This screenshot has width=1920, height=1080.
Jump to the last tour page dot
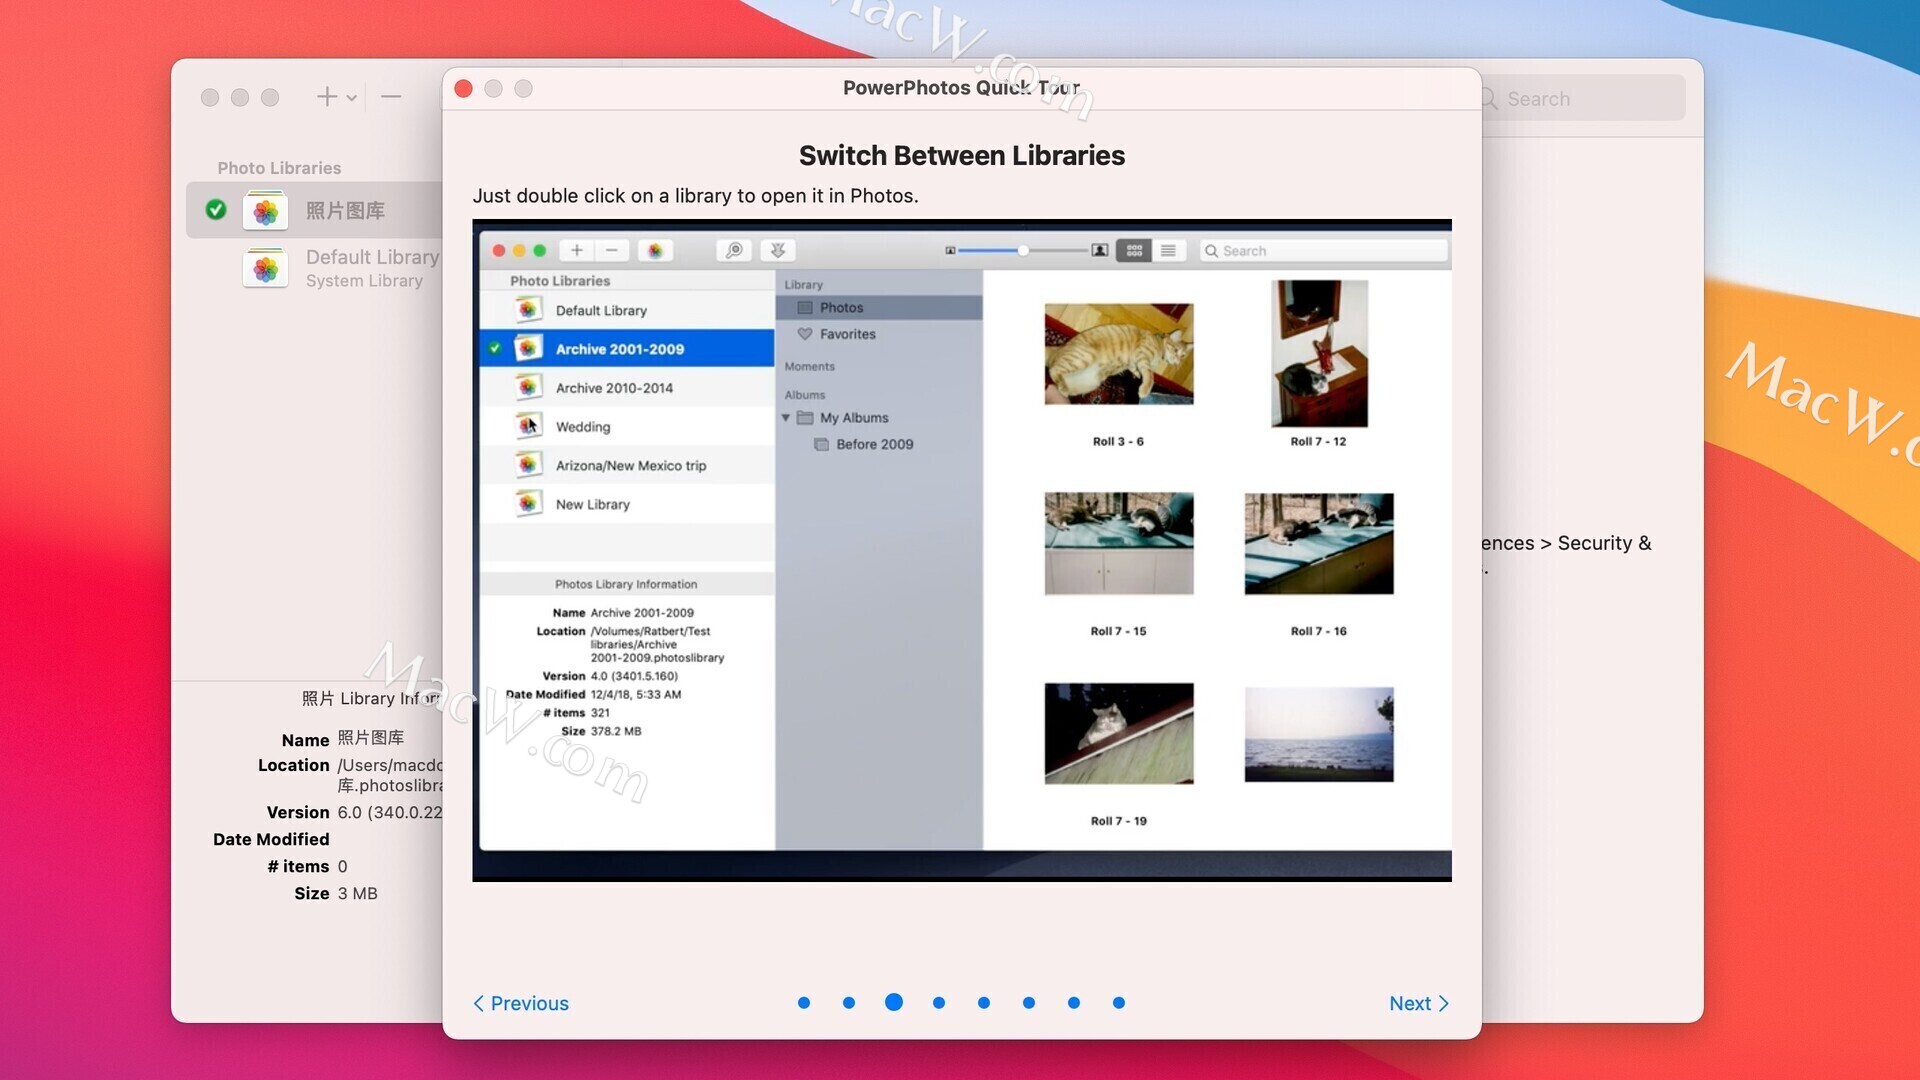click(x=1119, y=1003)
